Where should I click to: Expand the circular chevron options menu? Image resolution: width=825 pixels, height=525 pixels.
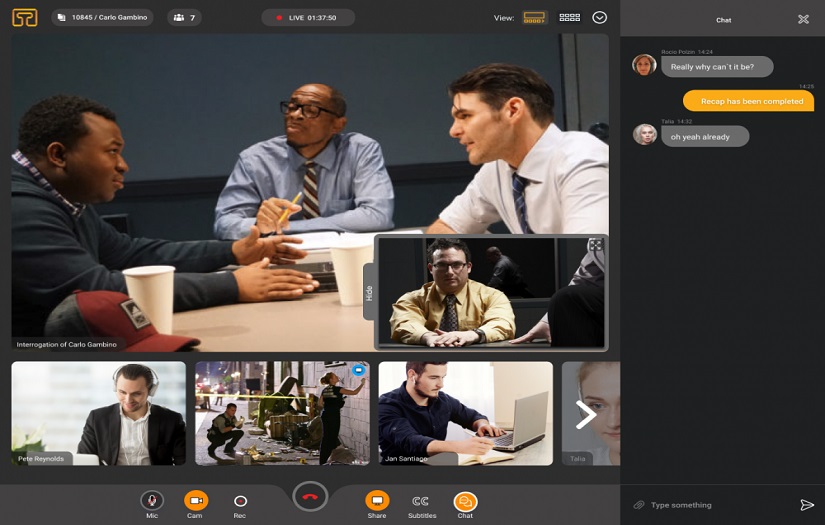pos(599,17)
